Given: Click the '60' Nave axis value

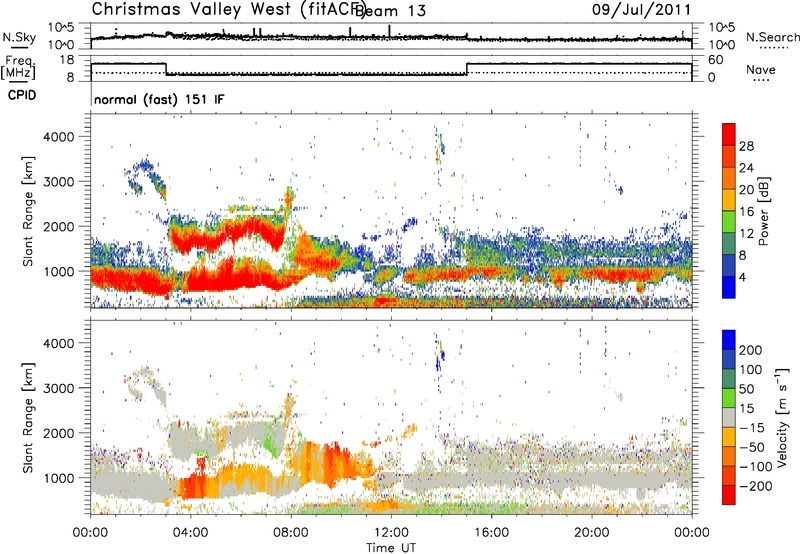Looking at the screenshot, I should point(715,60).
